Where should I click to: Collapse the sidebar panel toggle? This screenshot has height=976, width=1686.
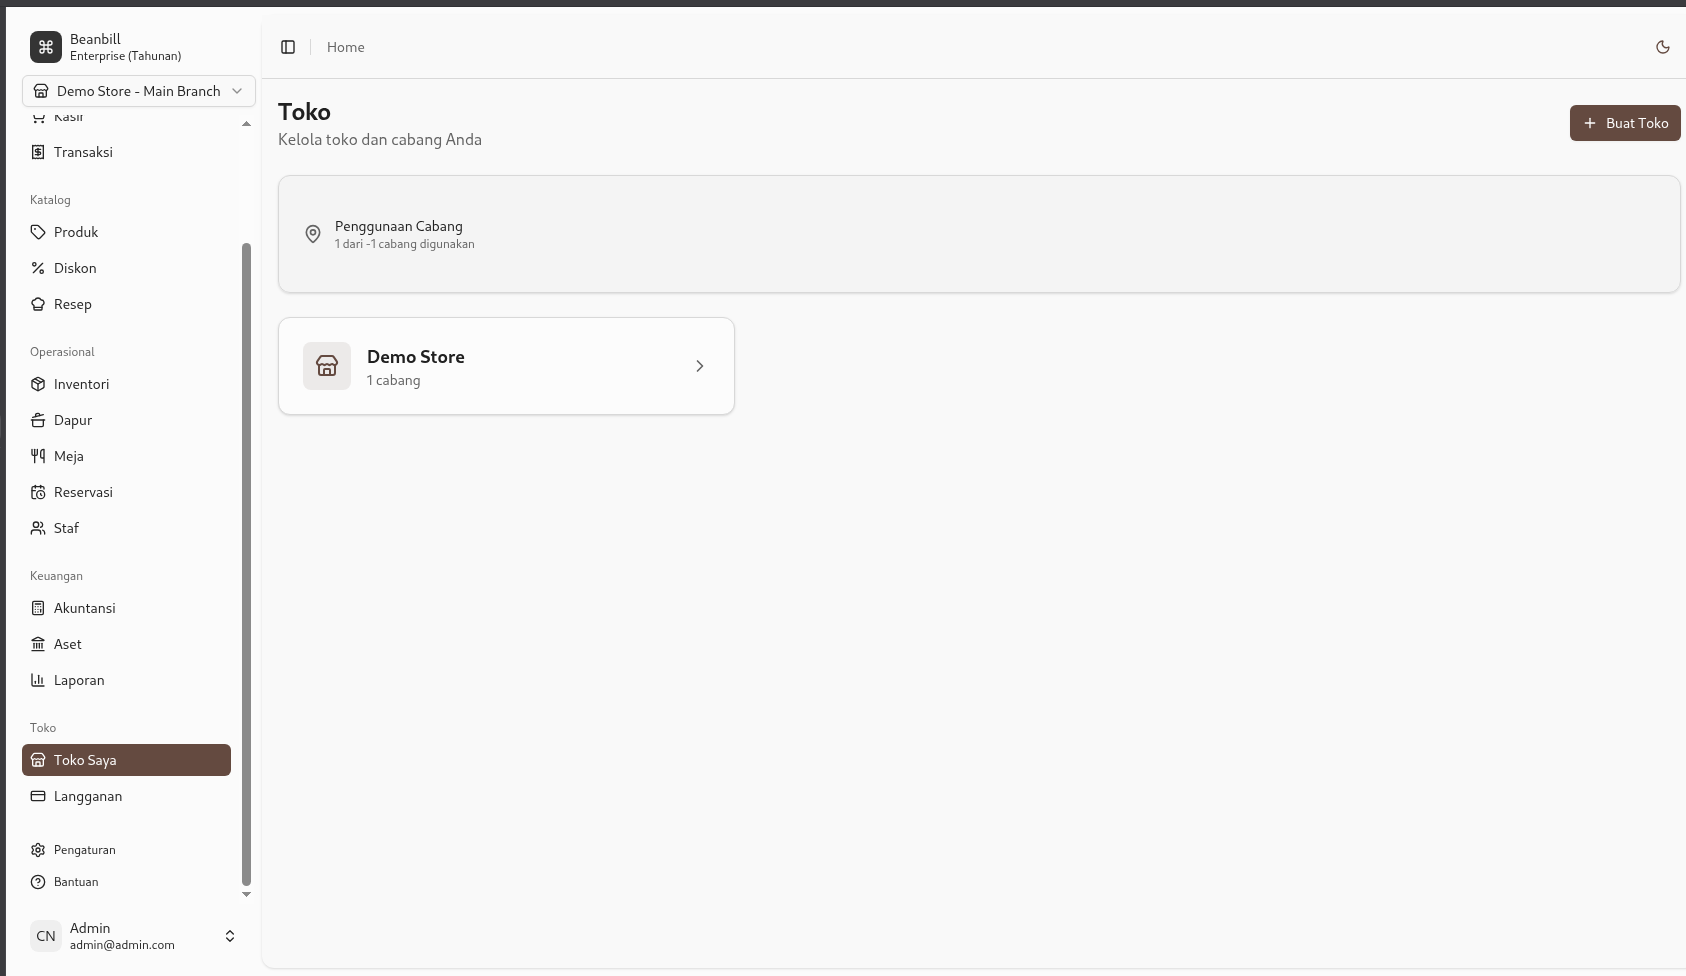click(x=288, y=47)
